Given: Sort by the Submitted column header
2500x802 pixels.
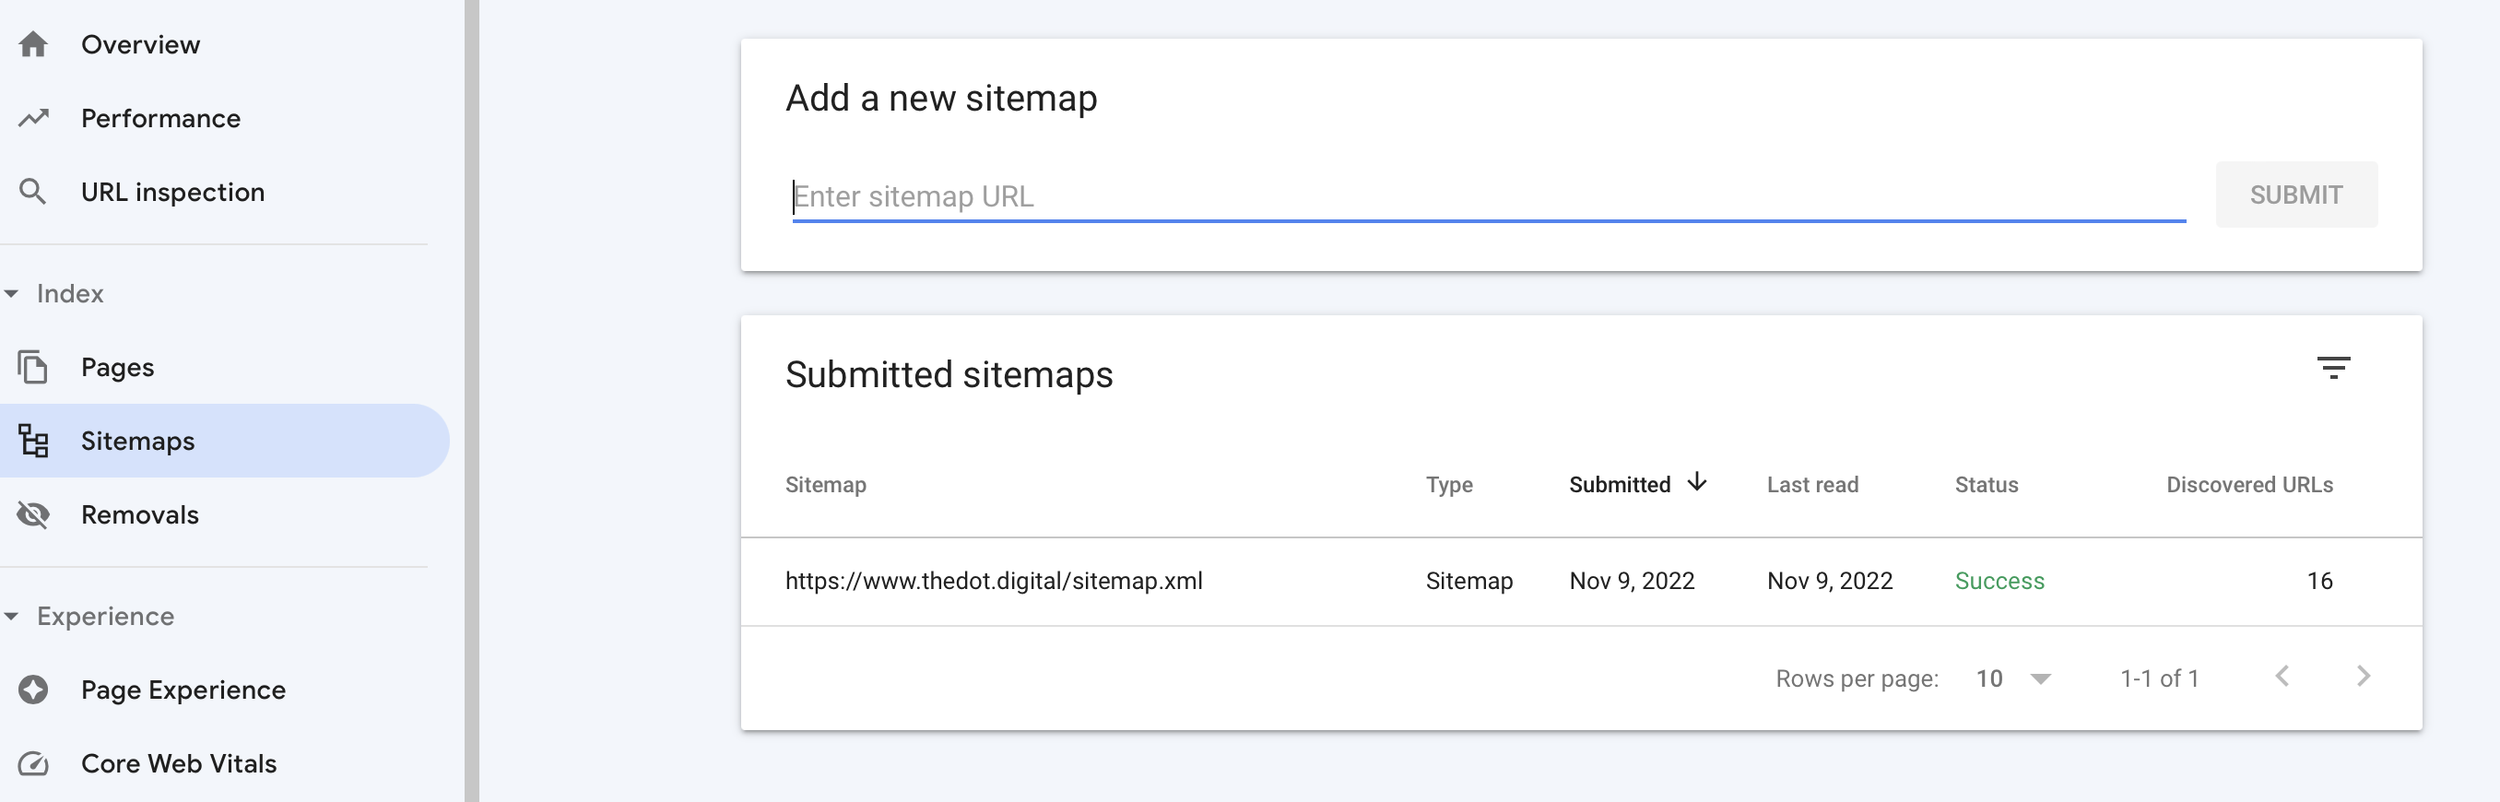Looking at the screenshot, I should click(1620, 485).
